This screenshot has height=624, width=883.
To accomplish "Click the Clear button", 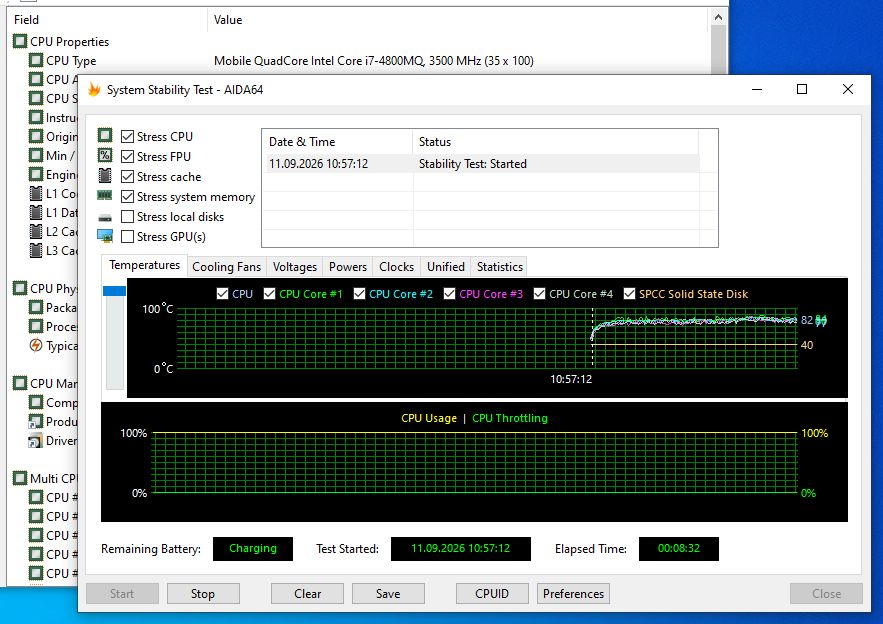I will (307, 594).
